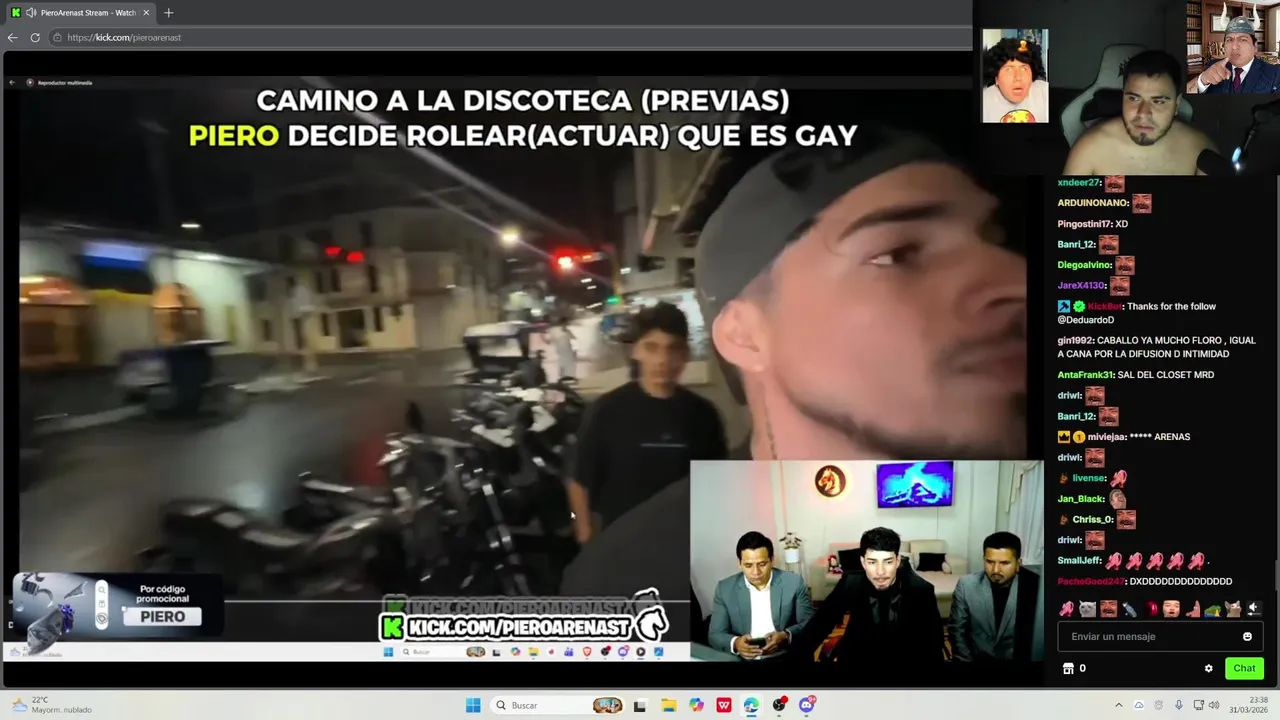The image size is (1280, 720).
Task: Pick the red glowing emote in quick bar
Action: [1152, 608]
